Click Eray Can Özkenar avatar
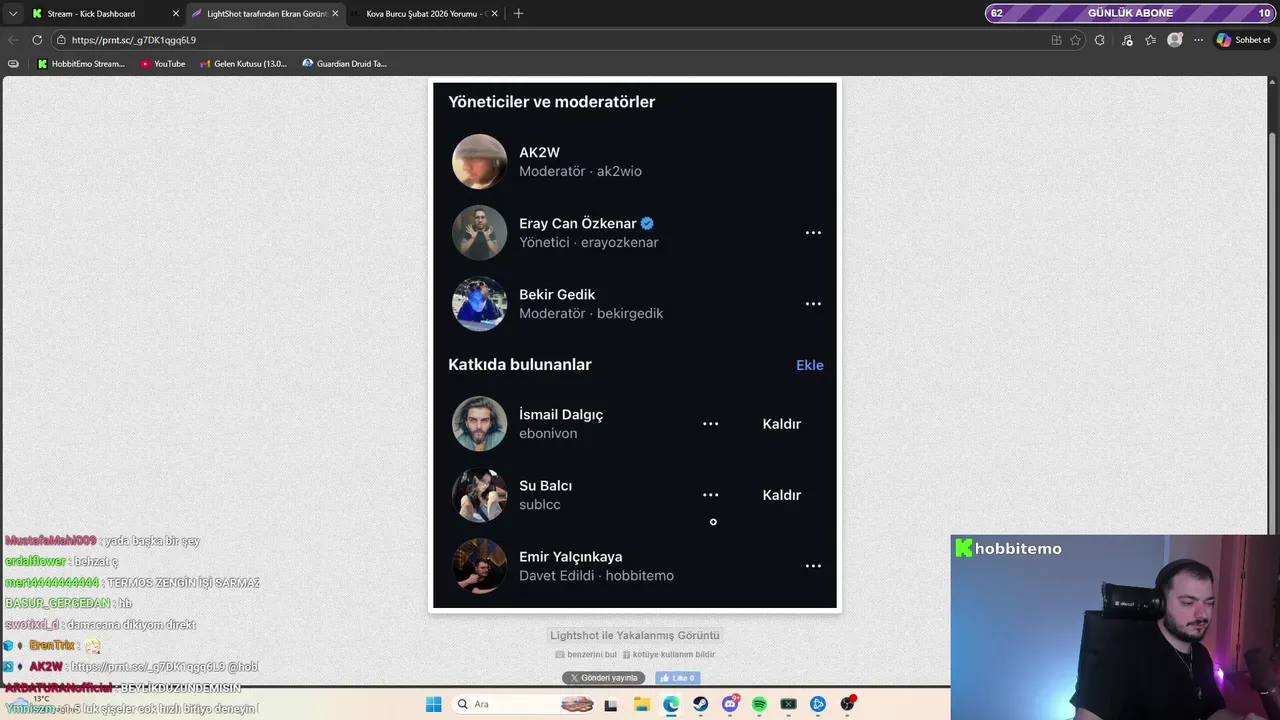This screenshot has height=720, width=1280. (479, 233)
